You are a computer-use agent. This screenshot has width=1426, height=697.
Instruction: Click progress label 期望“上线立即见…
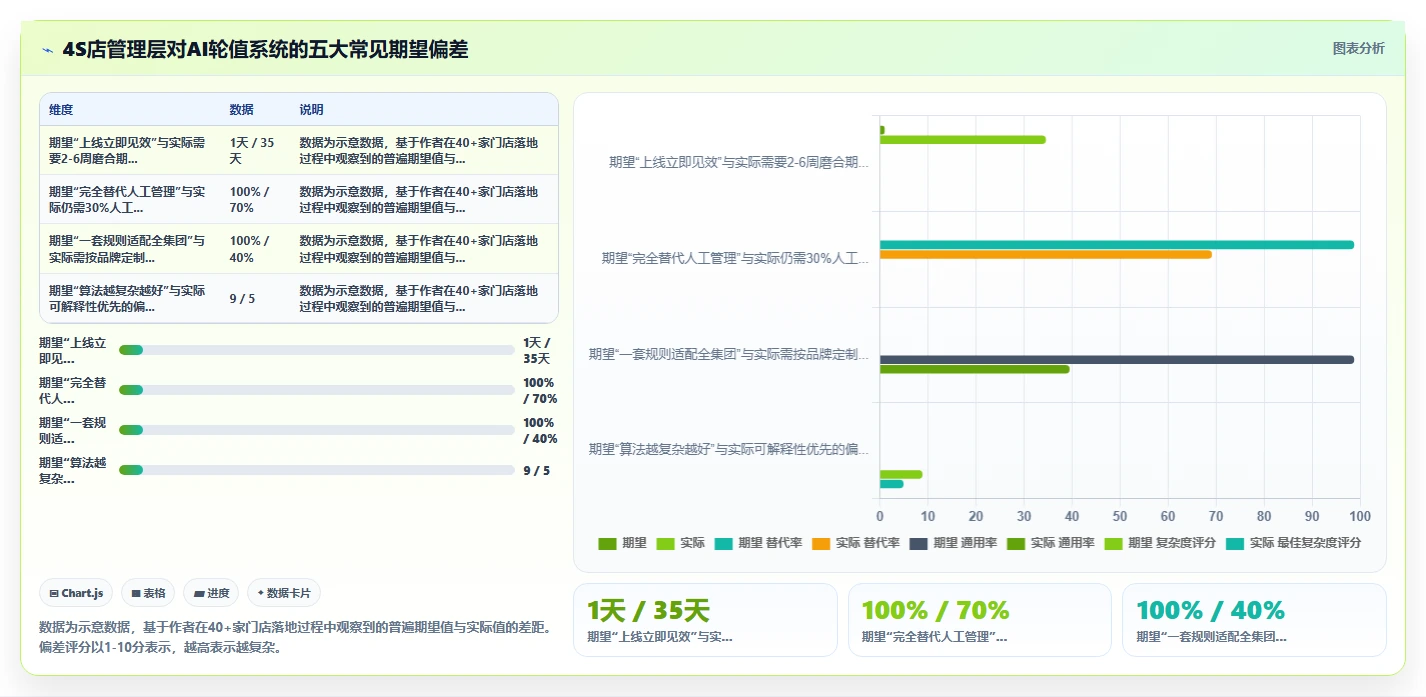tap(72, 350)
